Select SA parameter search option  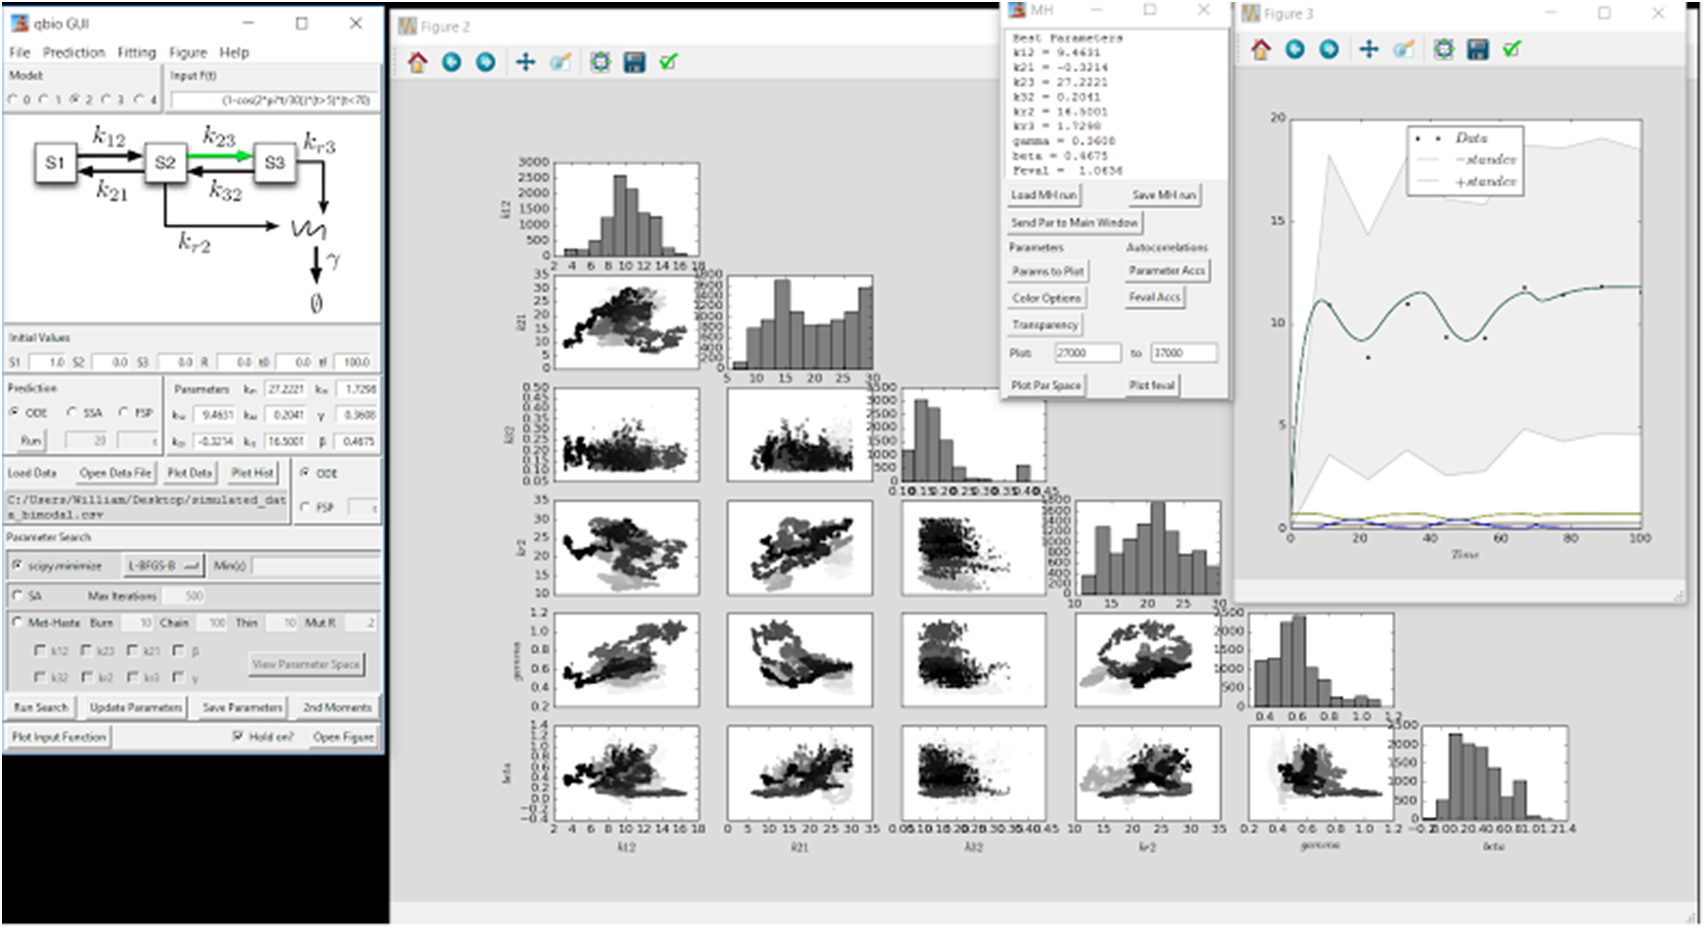[x=17, y=596]
